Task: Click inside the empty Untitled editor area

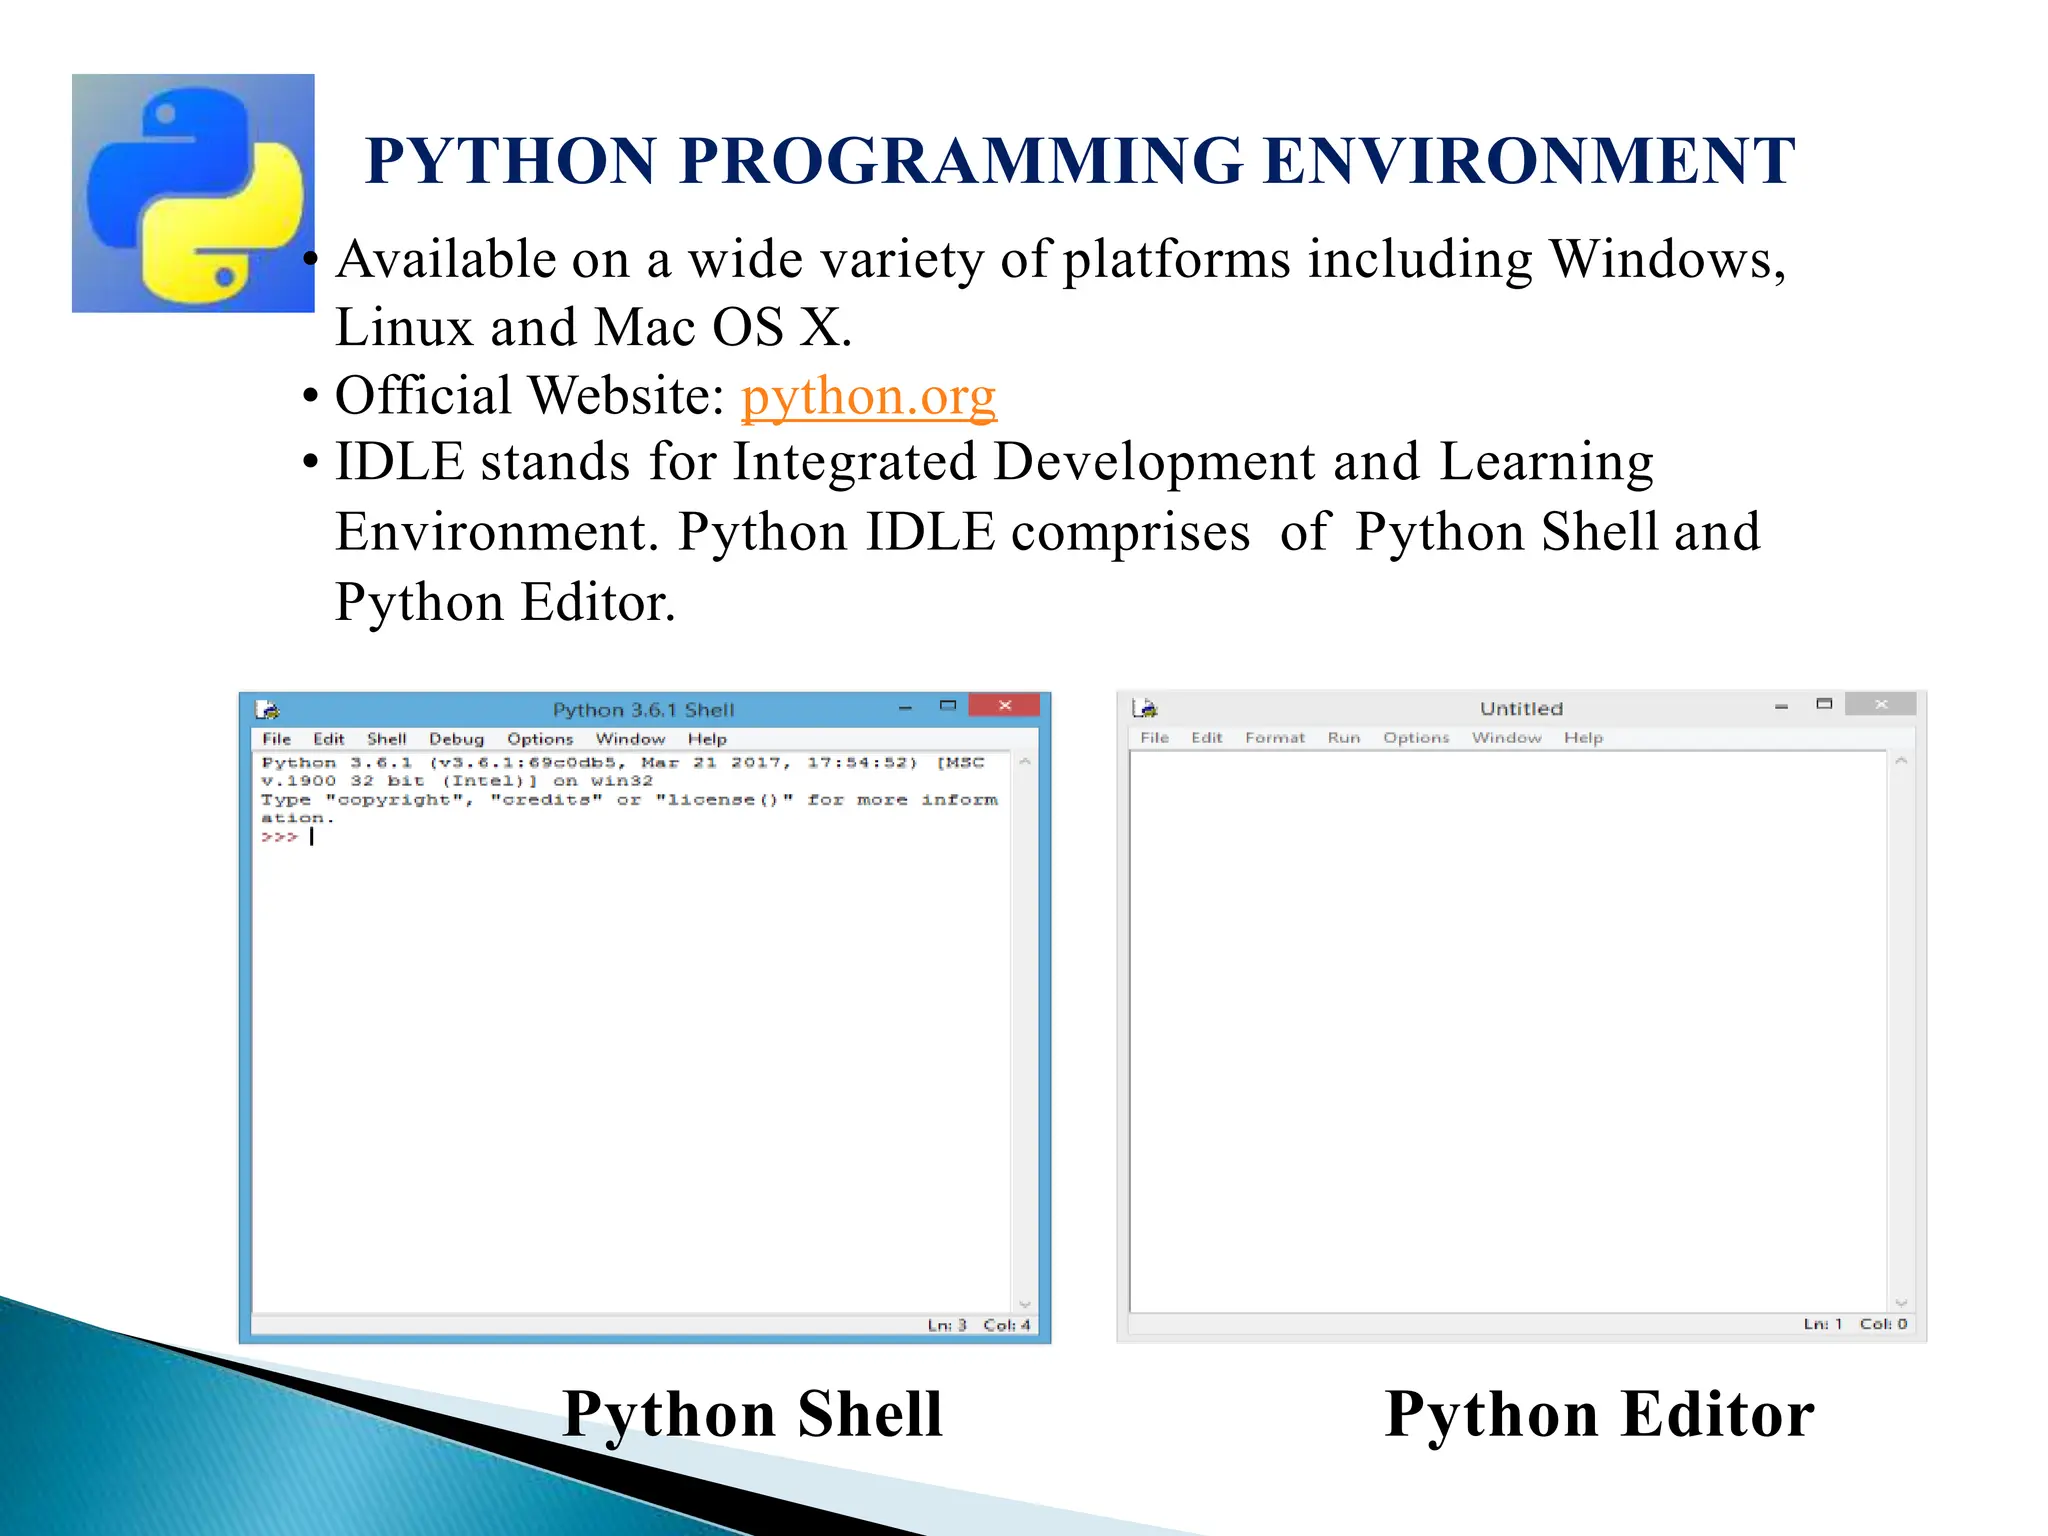Action: click(x=1507, y=1030)
